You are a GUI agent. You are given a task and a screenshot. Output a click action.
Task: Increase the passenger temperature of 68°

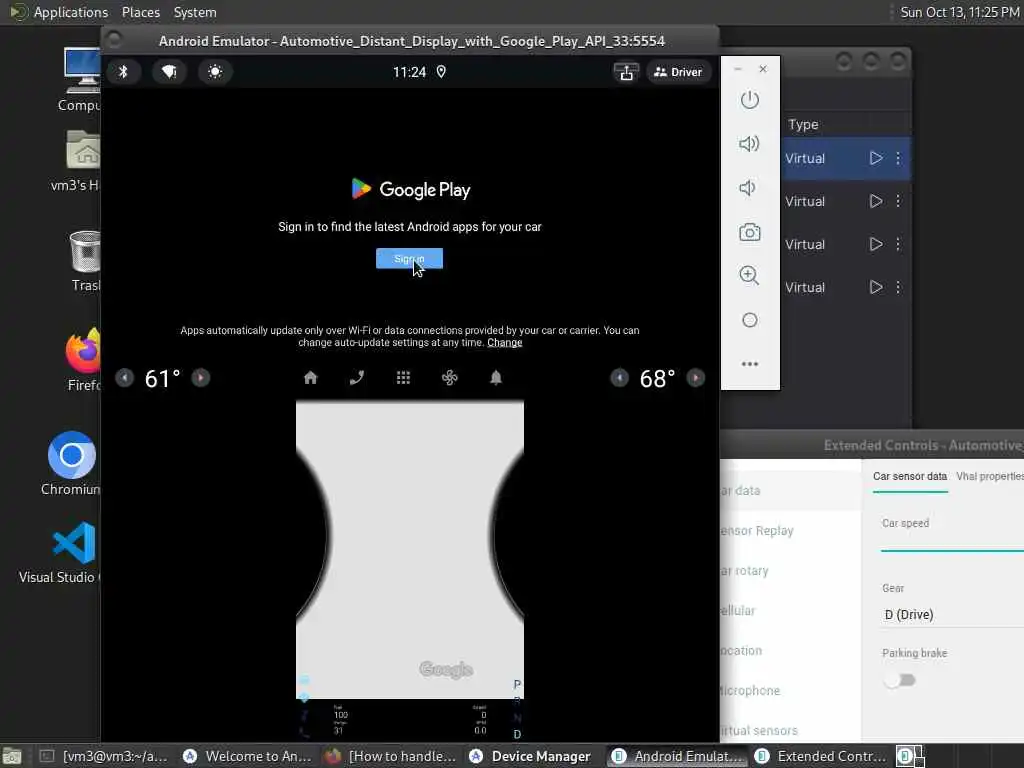[696, 377]
